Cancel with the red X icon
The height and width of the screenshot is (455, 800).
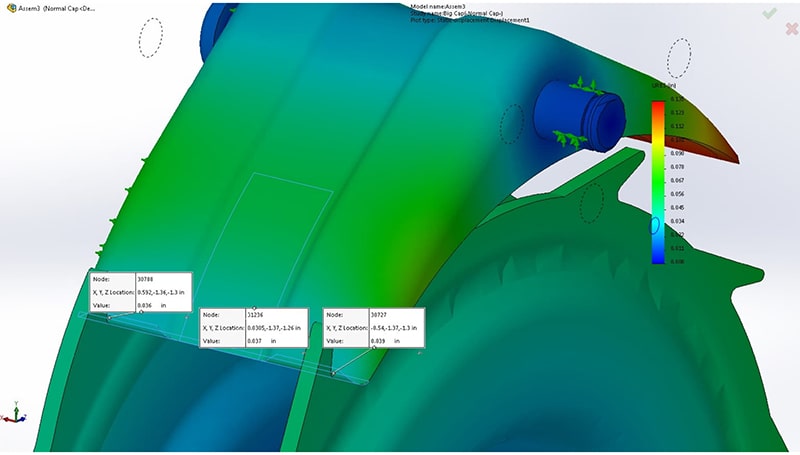tap(792, 29)
